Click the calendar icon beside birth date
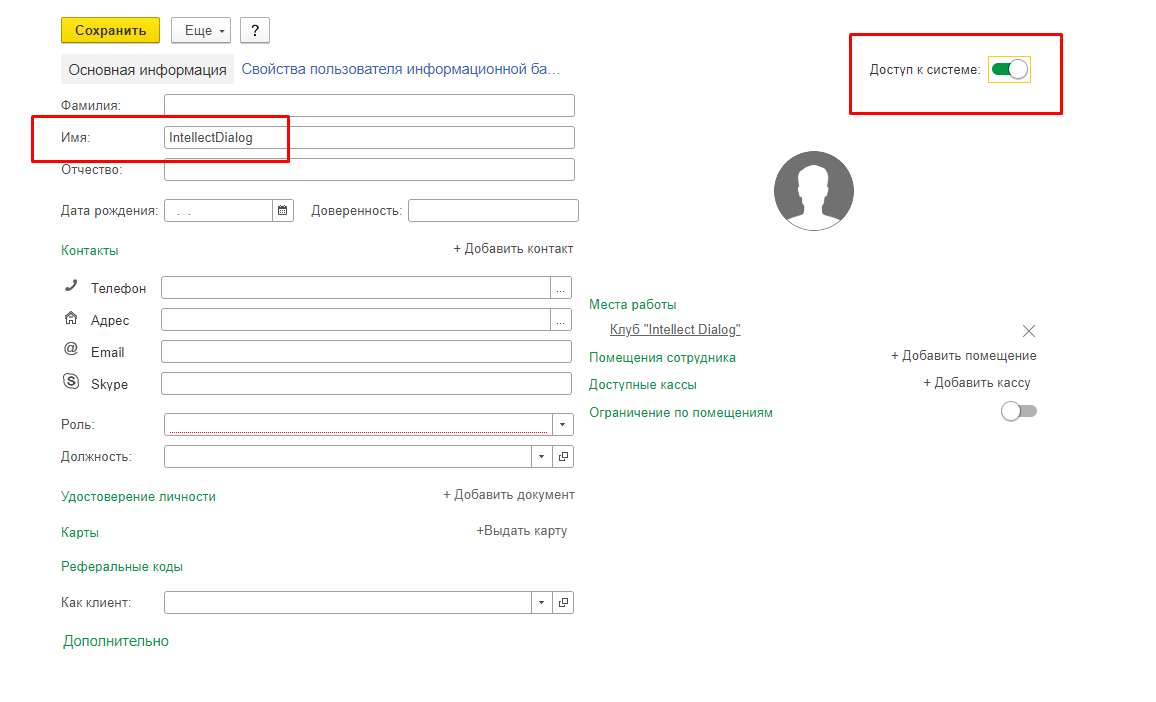Image resolution: width=1156 pixels, height=702 pixels. [x=283, y=210]
